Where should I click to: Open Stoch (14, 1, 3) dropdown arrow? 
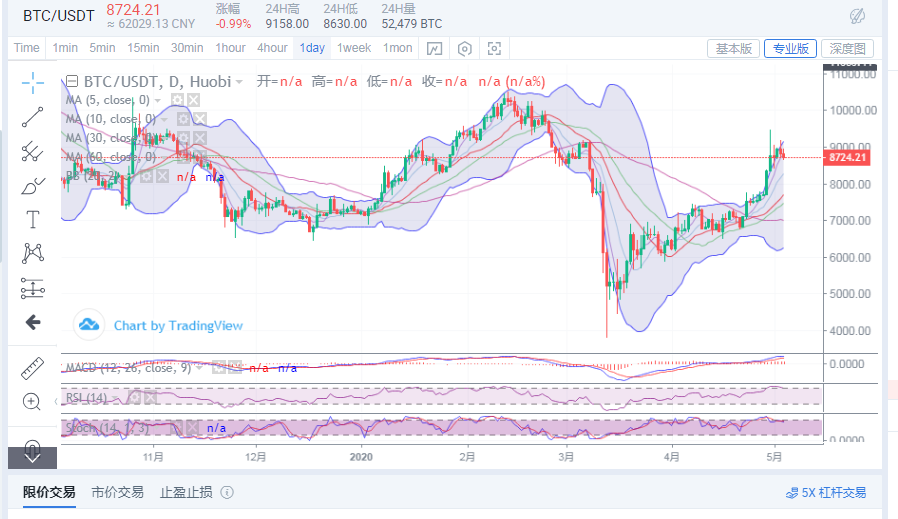[x=159, y=428]
